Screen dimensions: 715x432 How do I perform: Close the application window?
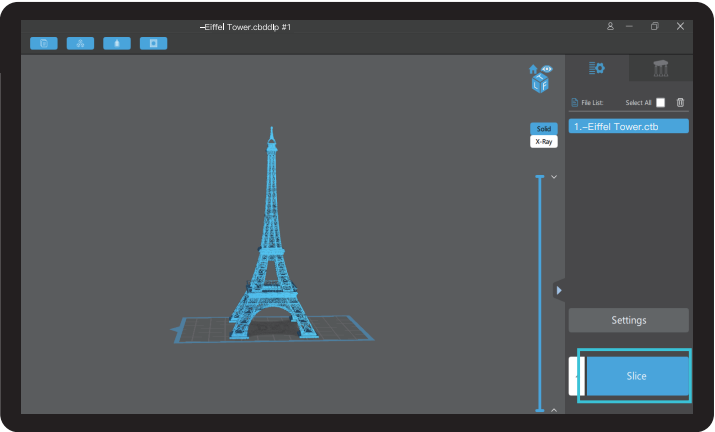coord(680,26)
